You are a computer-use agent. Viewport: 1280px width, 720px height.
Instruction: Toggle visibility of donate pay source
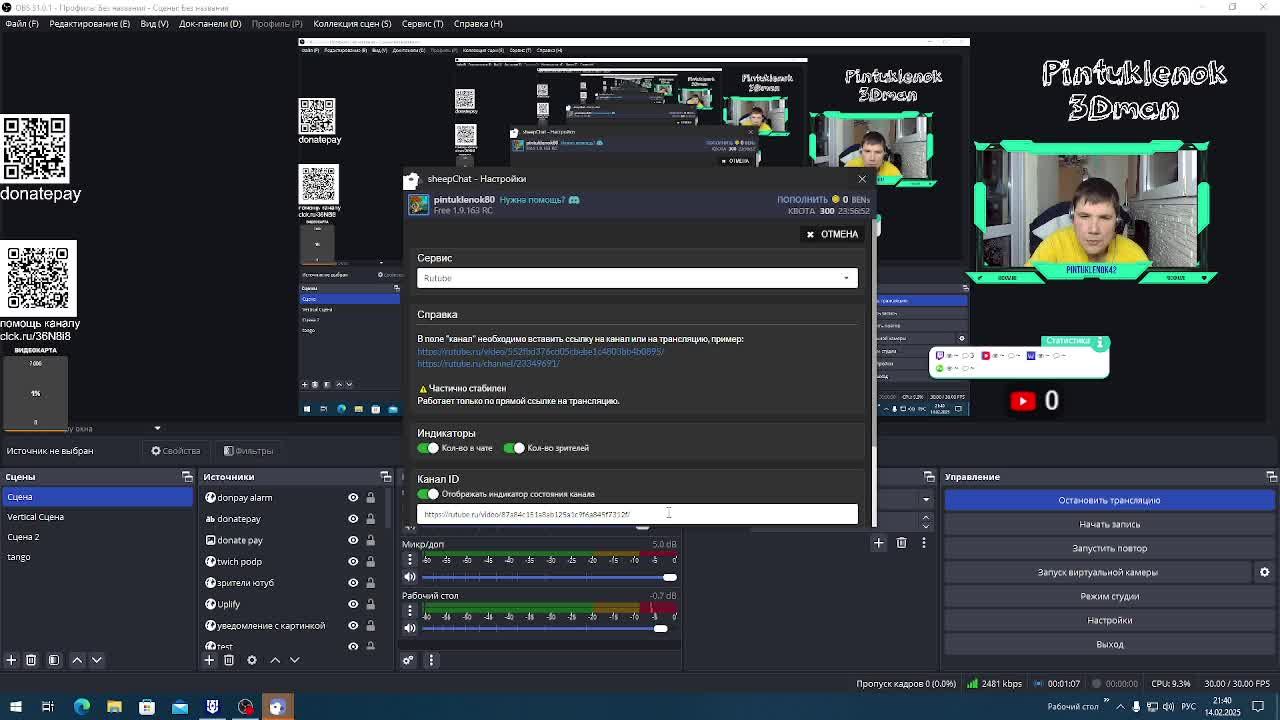point(353,540)
